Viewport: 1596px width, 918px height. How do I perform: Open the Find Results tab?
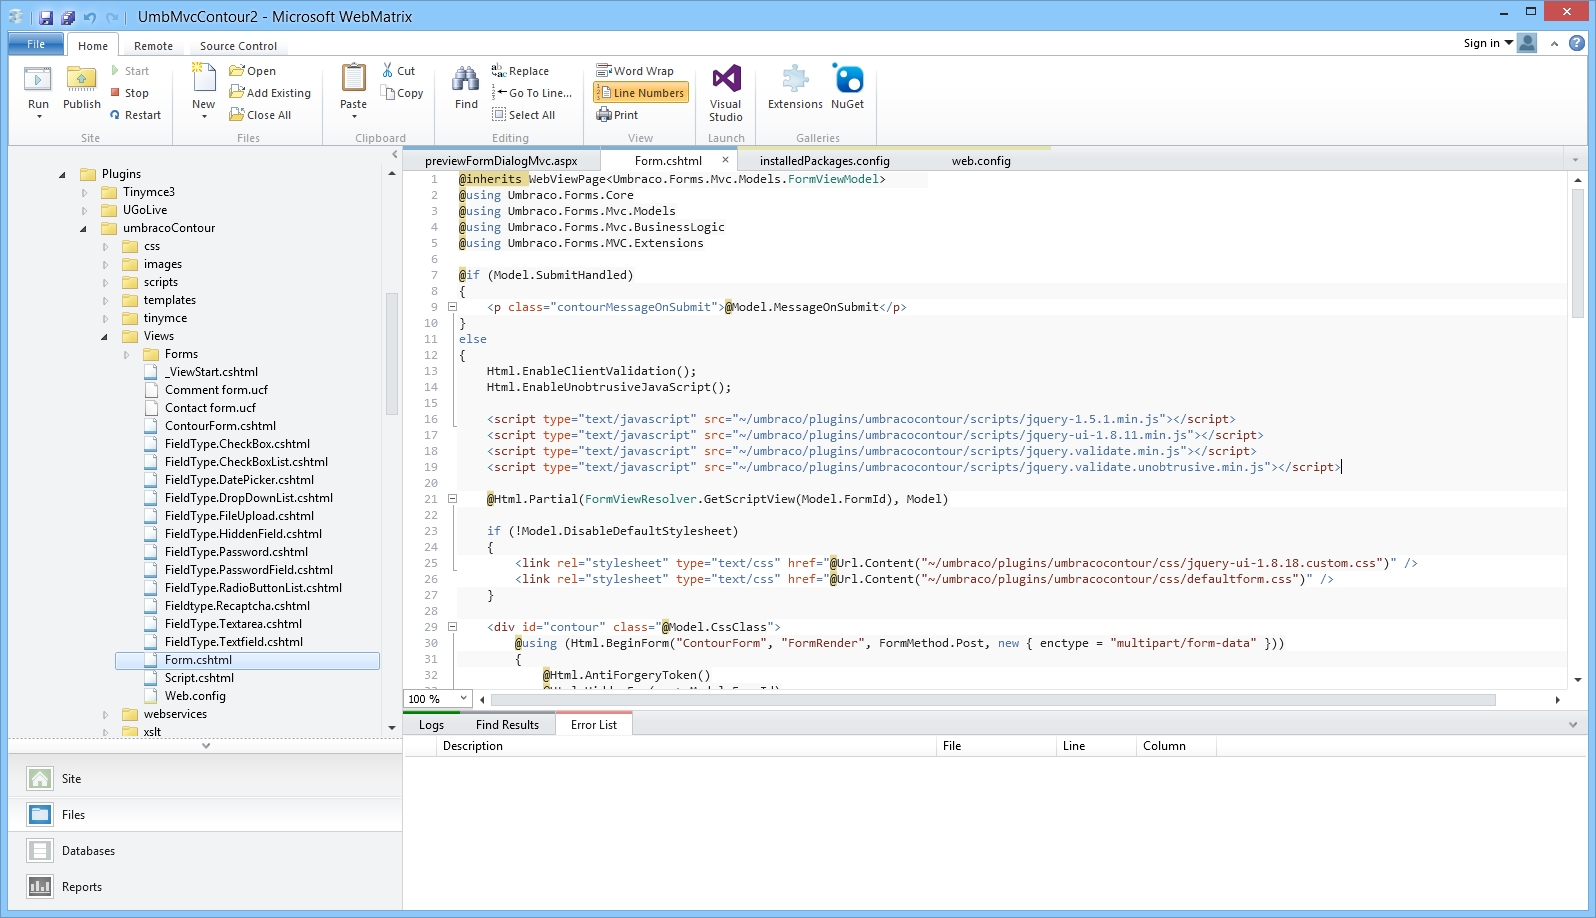click(507, 725)
